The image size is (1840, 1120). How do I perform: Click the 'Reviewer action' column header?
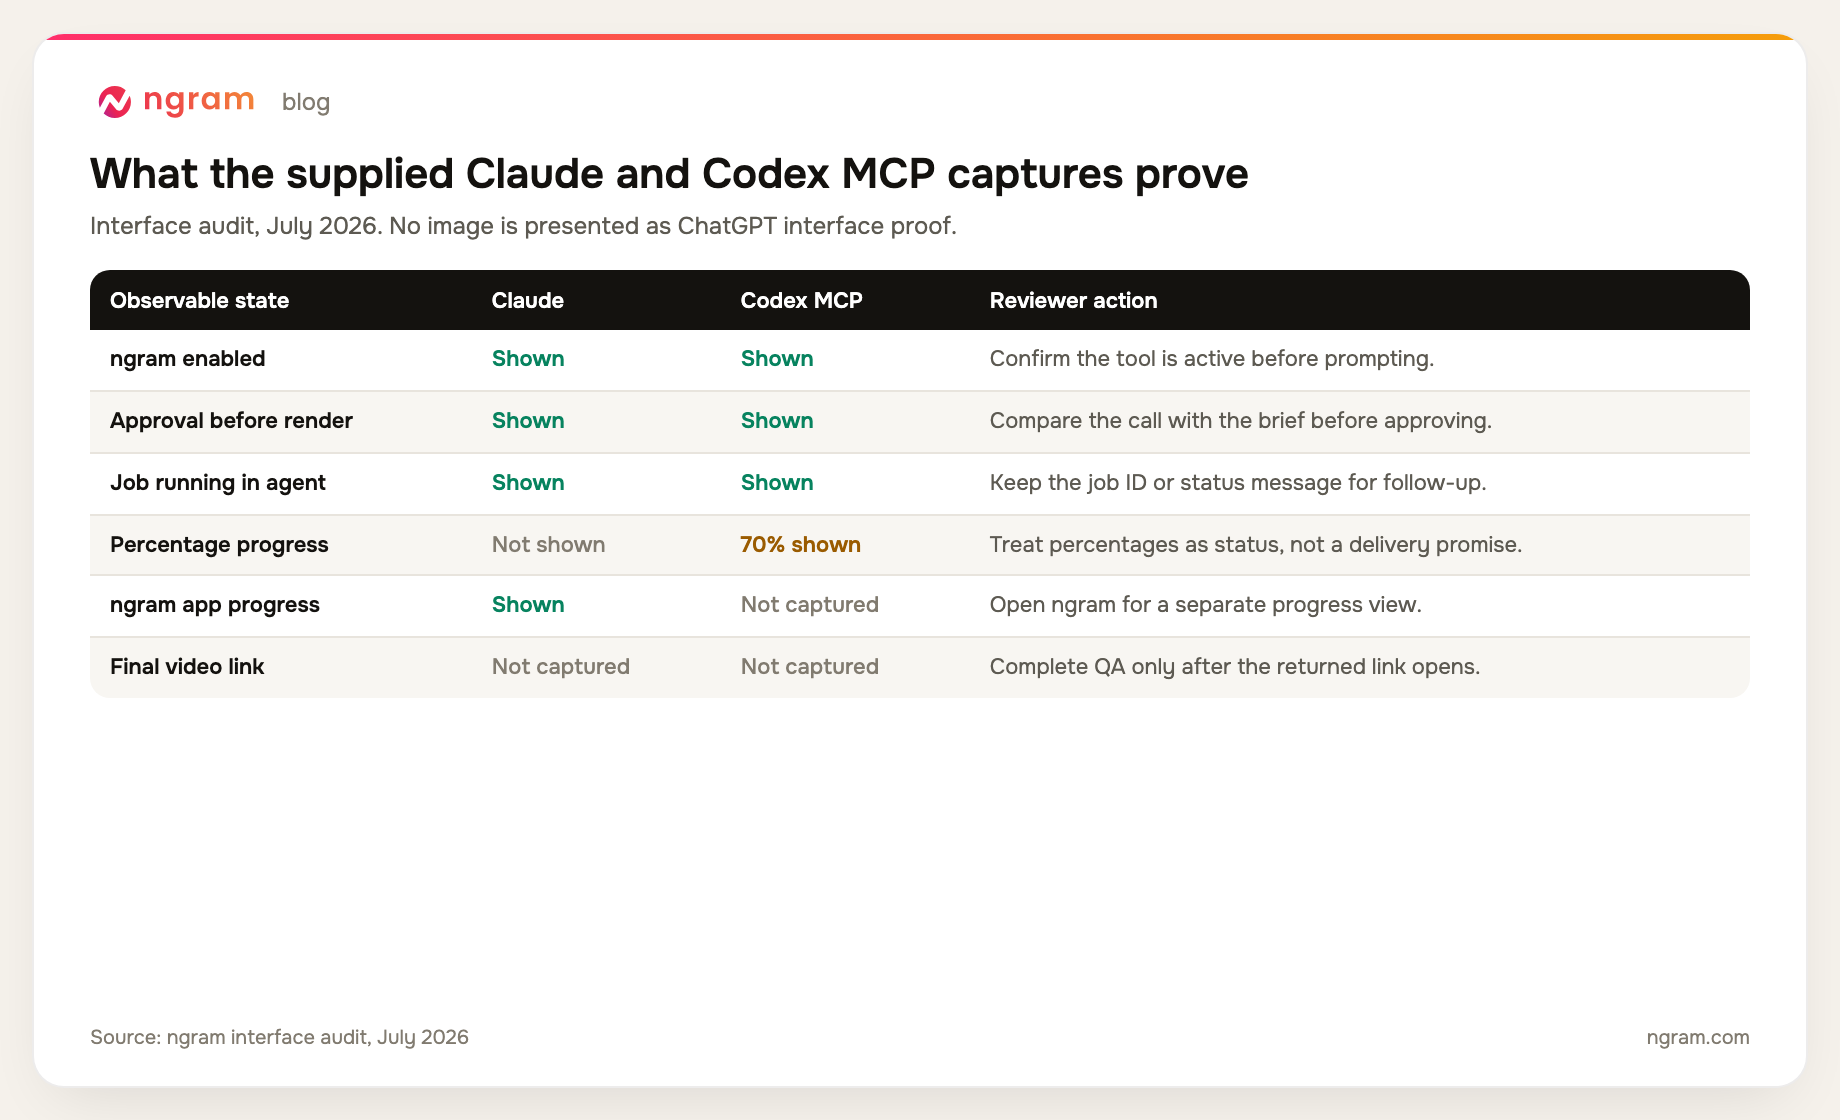[1073, 300]
